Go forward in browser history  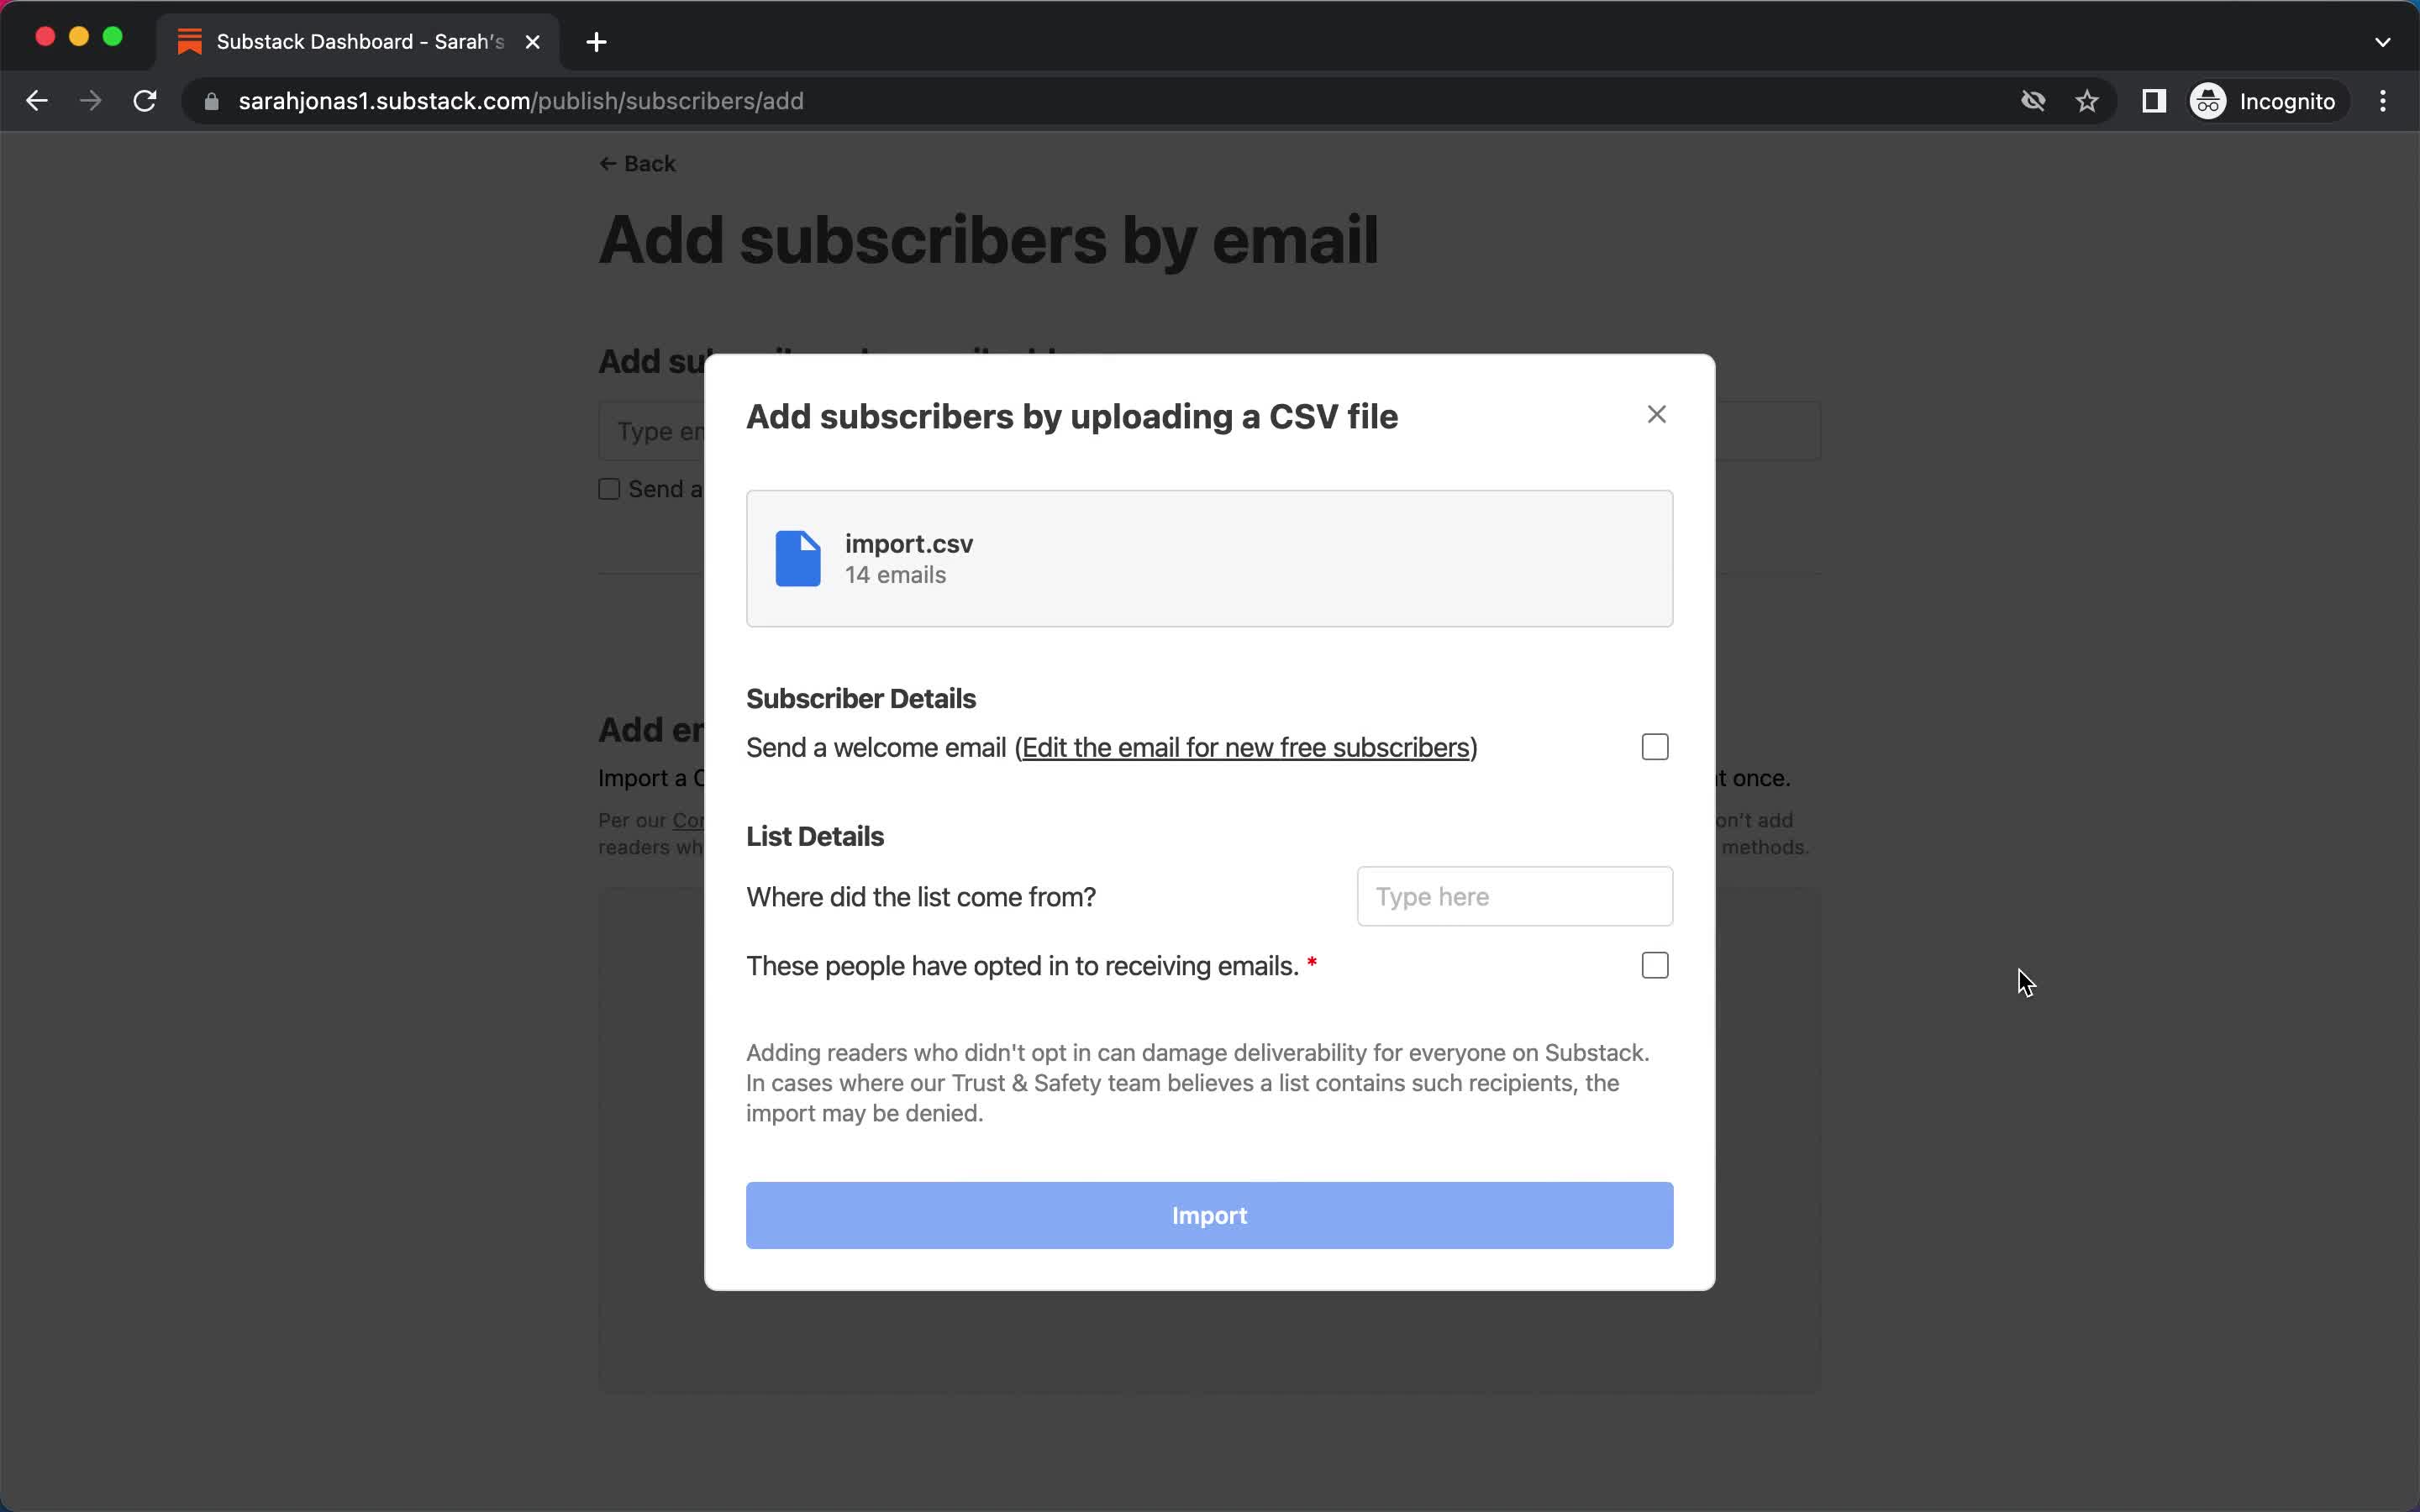(91, 101)
